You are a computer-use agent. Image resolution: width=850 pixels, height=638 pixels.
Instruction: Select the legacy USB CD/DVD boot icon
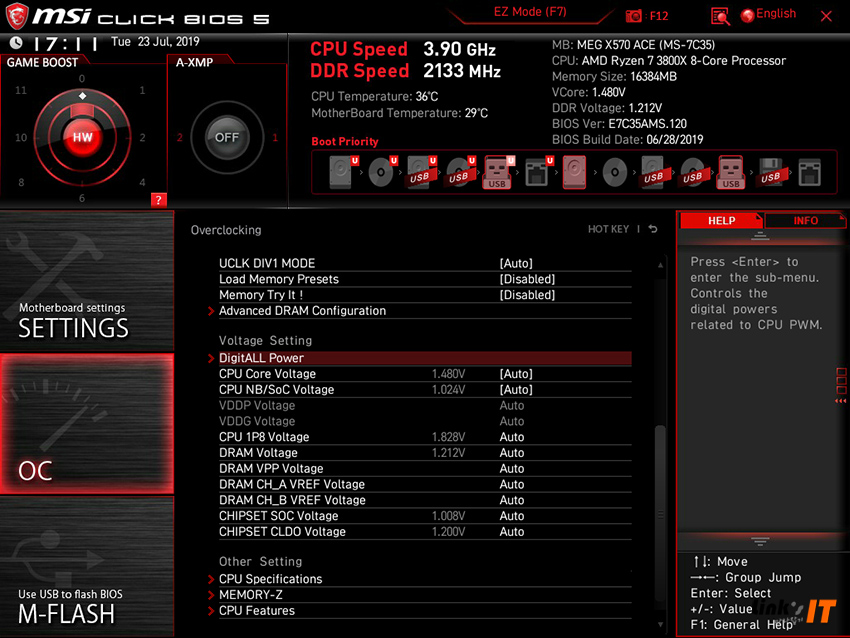(x=692, y=172)
